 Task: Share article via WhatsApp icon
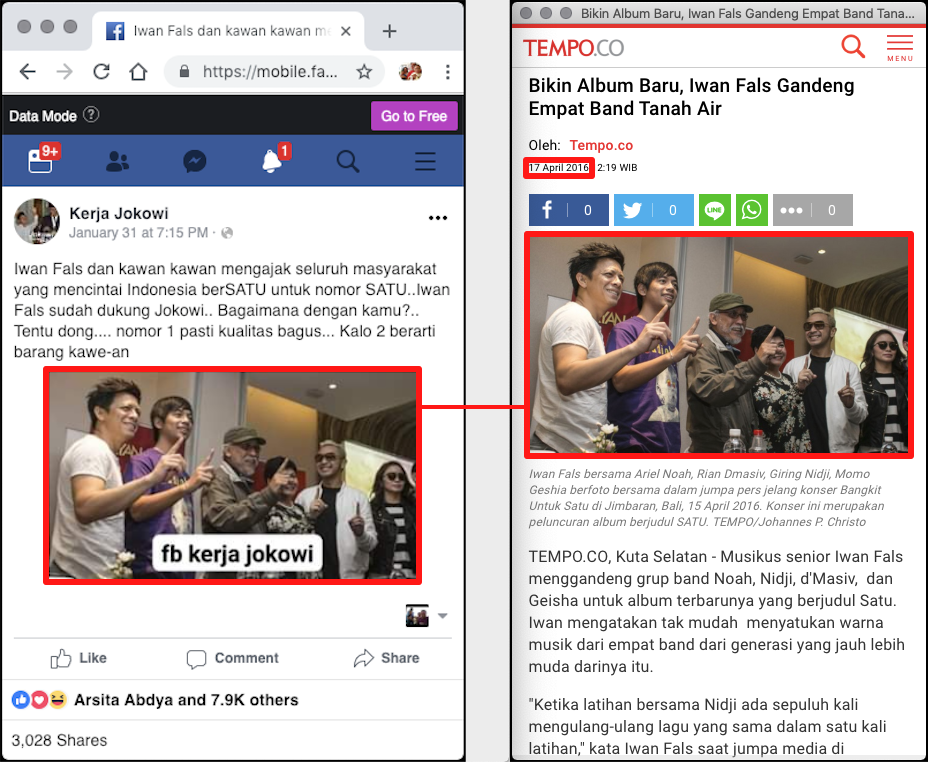click(x=751, y=210)
